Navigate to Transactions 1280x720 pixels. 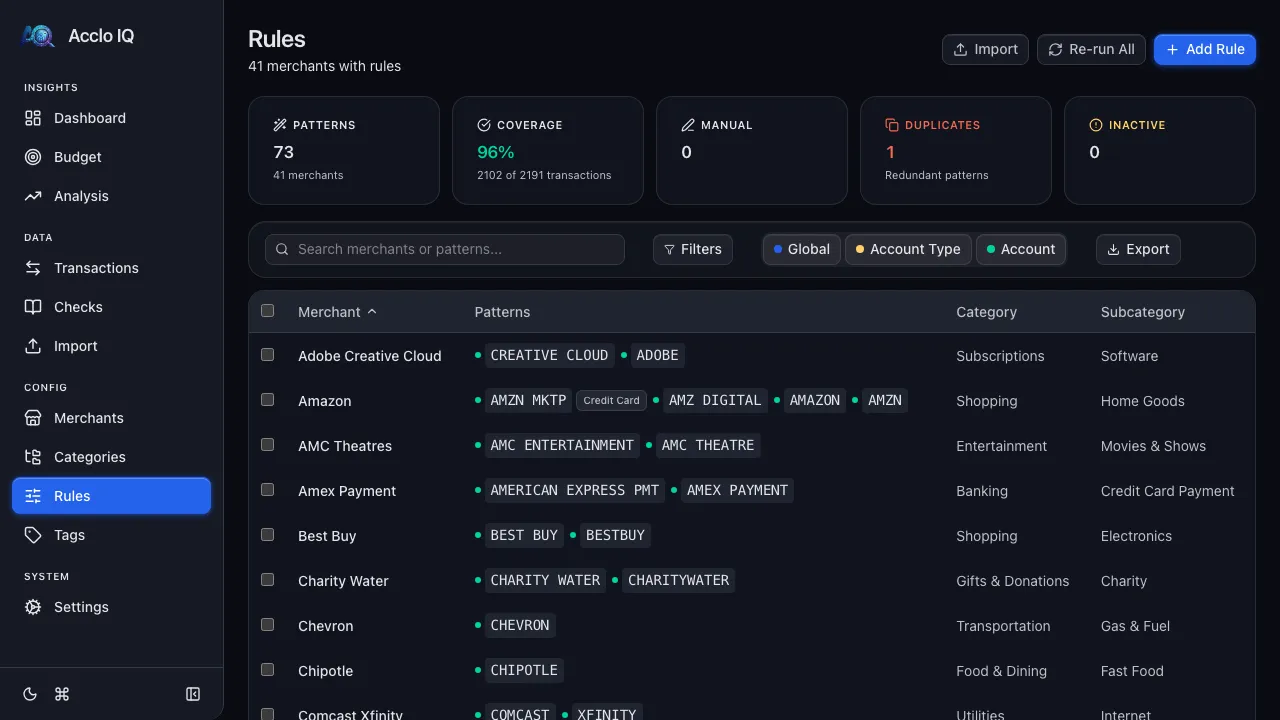click(x=111, y=268)
